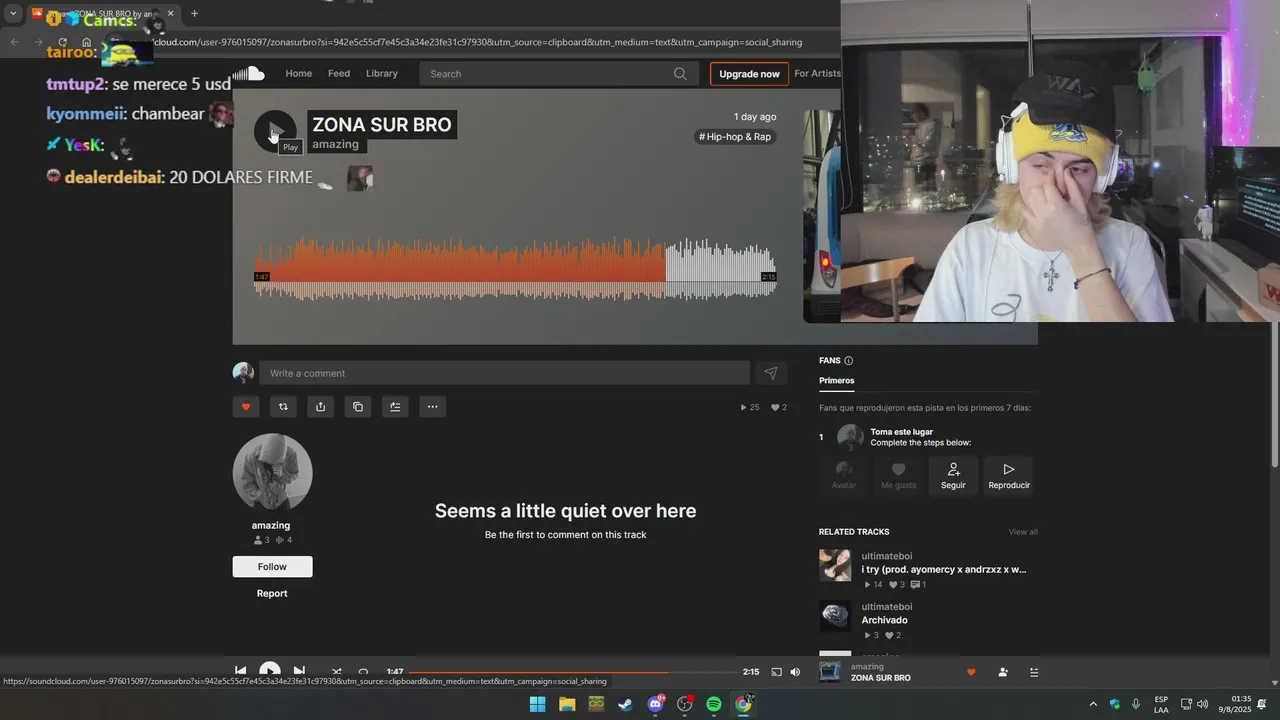Add the track to Next up queue icon
Image resolution: width=1280 pixels, height=720 pixels.
[x=395, y=407]
